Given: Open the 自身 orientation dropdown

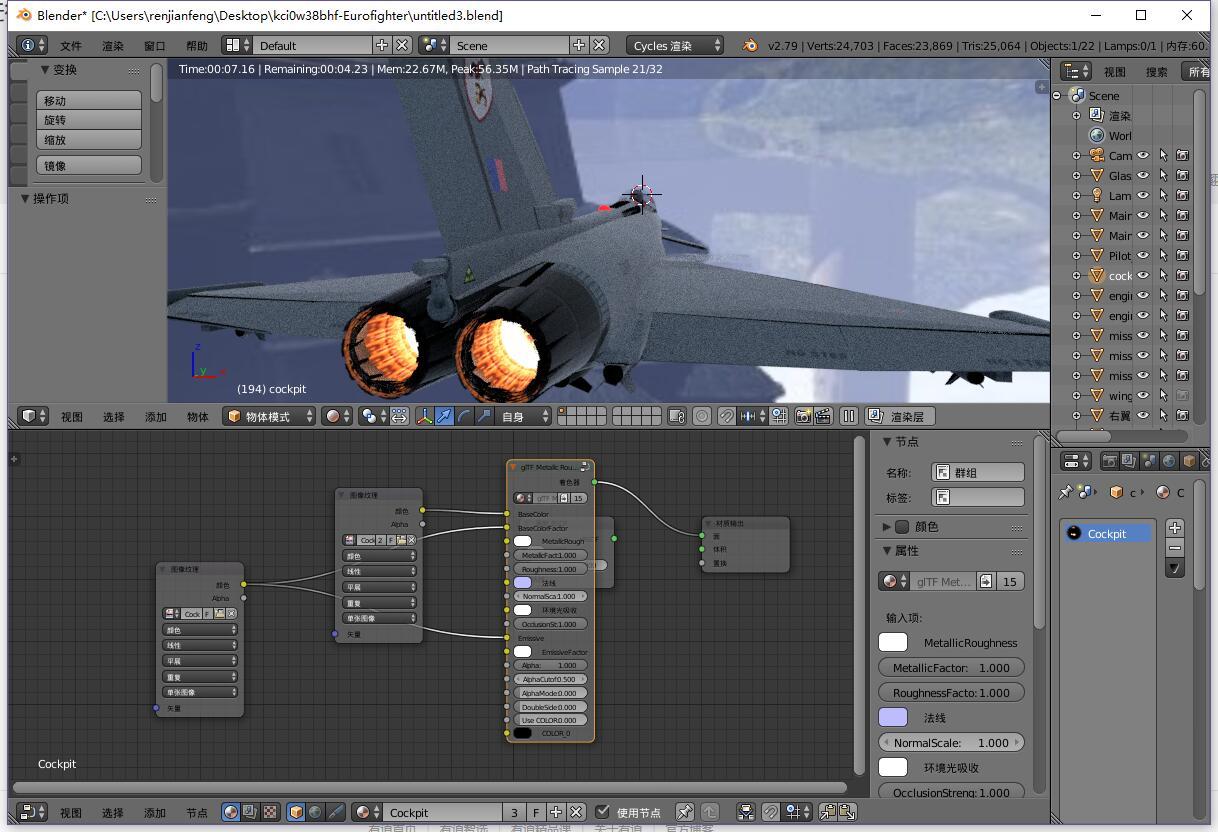Looking at the screenshot, I should (x=525, y=416).
